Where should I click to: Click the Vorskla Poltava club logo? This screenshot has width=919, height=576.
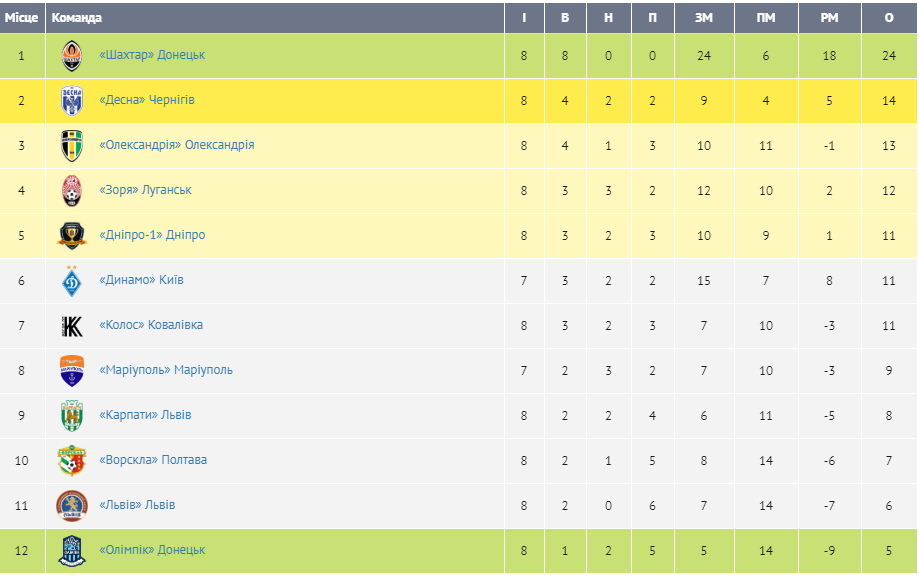coord(72,461)
